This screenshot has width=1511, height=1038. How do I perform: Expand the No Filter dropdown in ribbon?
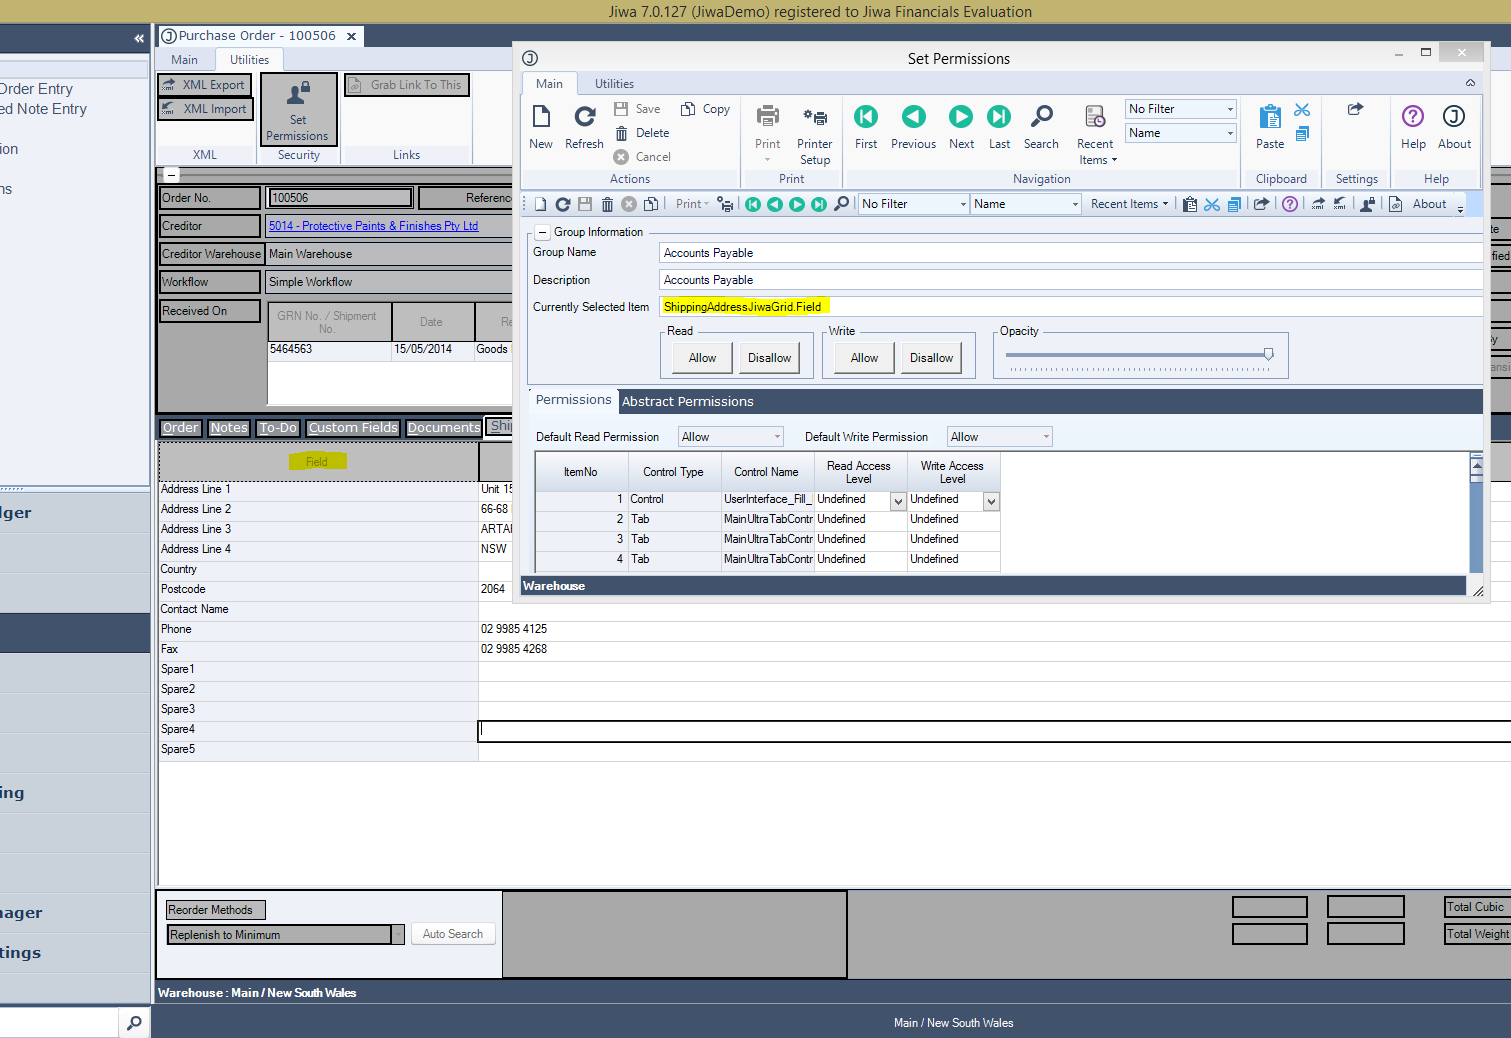tap(1181, 109)
